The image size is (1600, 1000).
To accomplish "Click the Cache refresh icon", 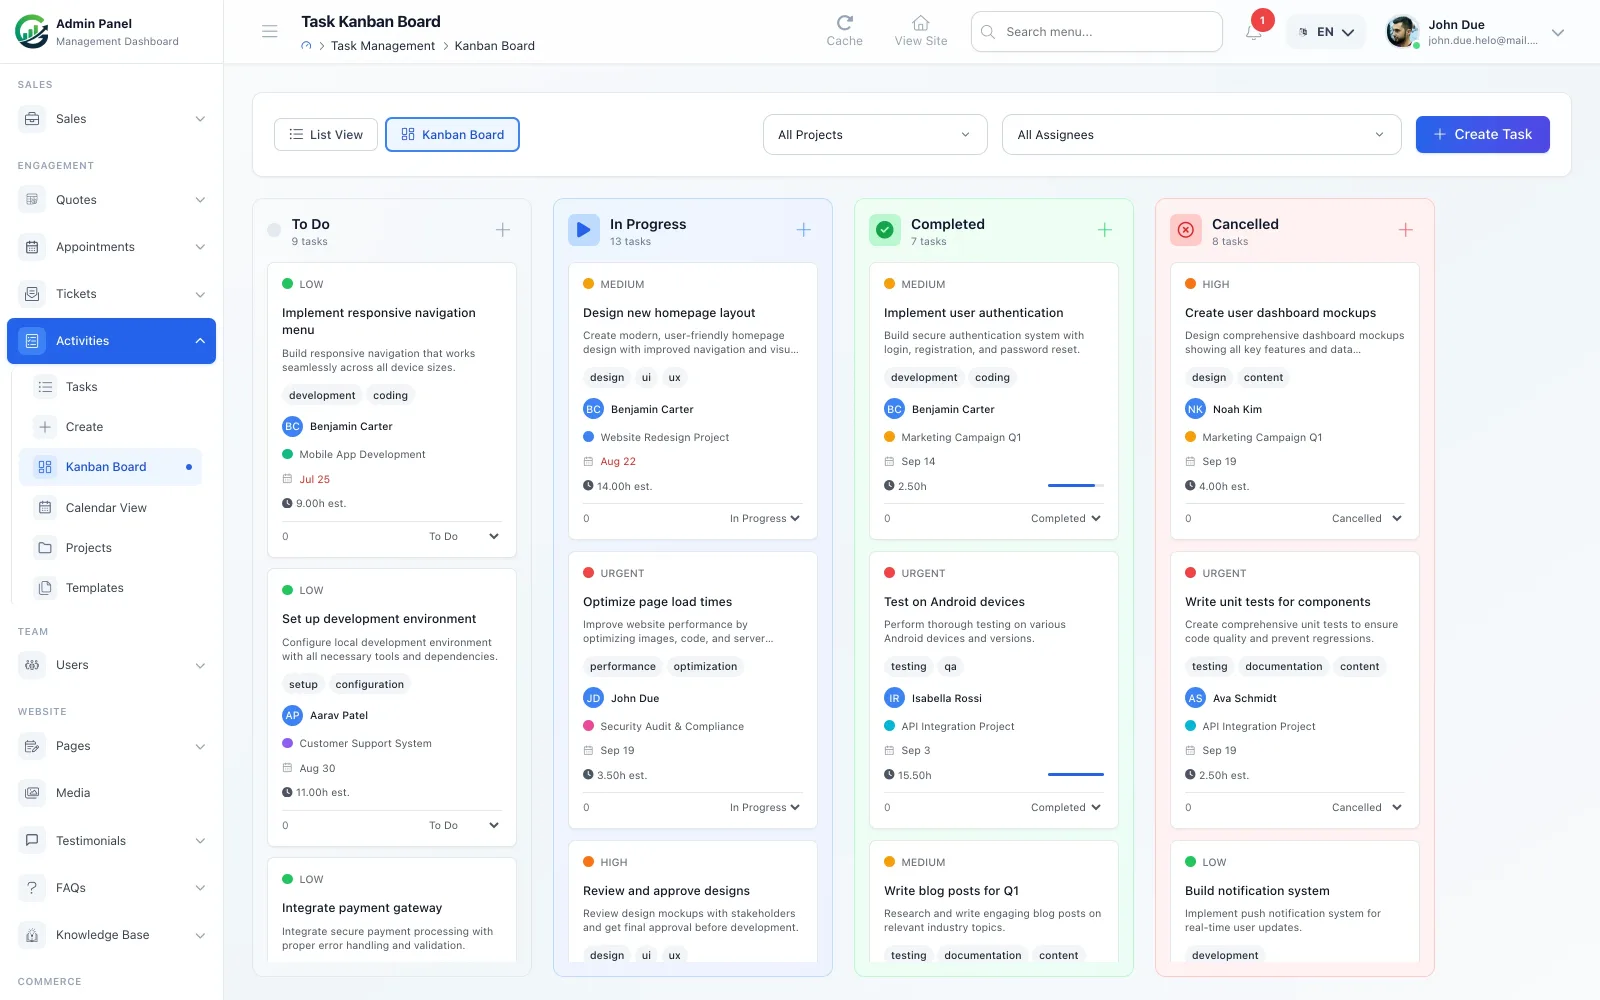I will [x=844, y=22].
